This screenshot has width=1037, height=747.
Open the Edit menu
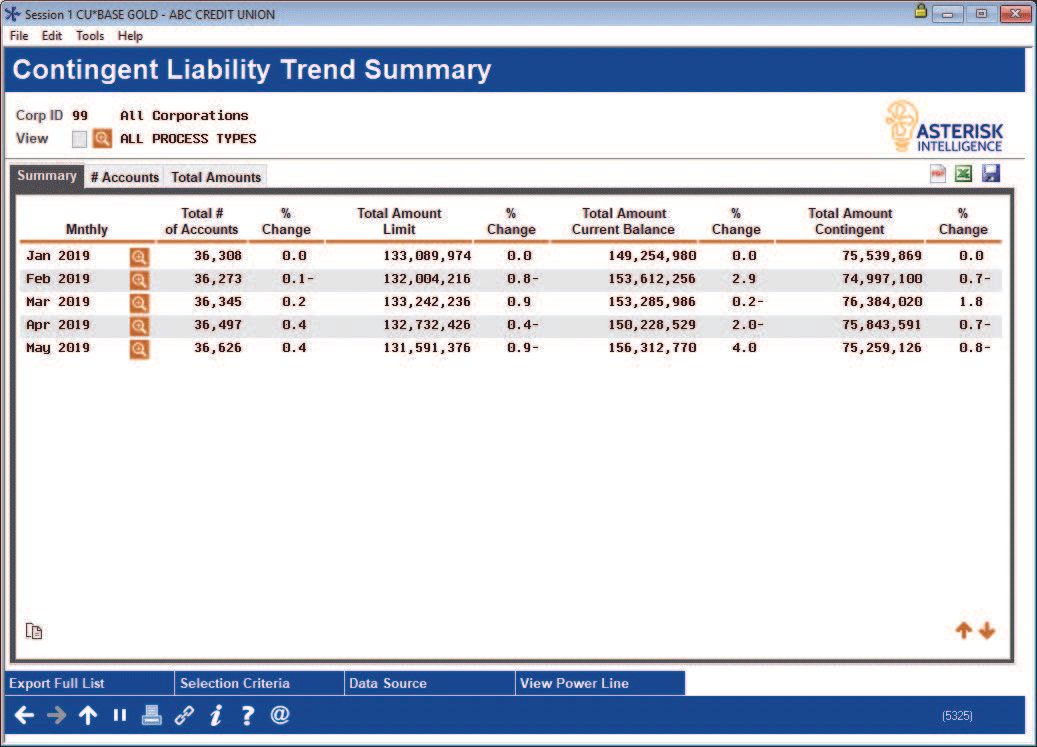point(52,36)
